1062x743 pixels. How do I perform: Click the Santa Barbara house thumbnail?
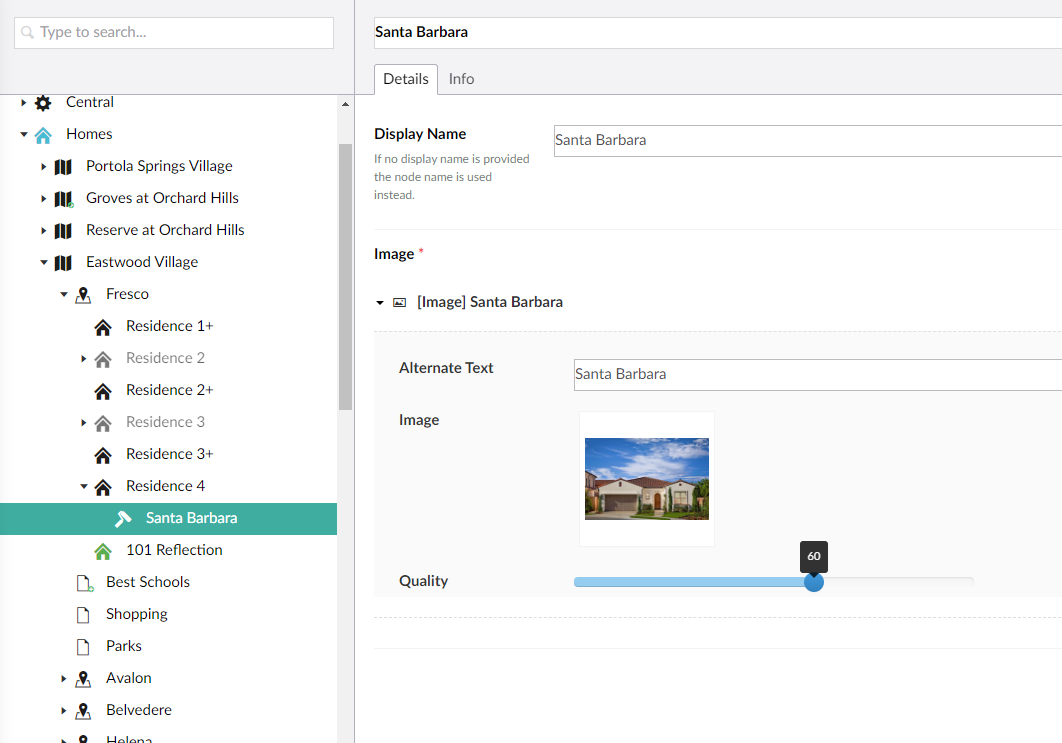647,479
